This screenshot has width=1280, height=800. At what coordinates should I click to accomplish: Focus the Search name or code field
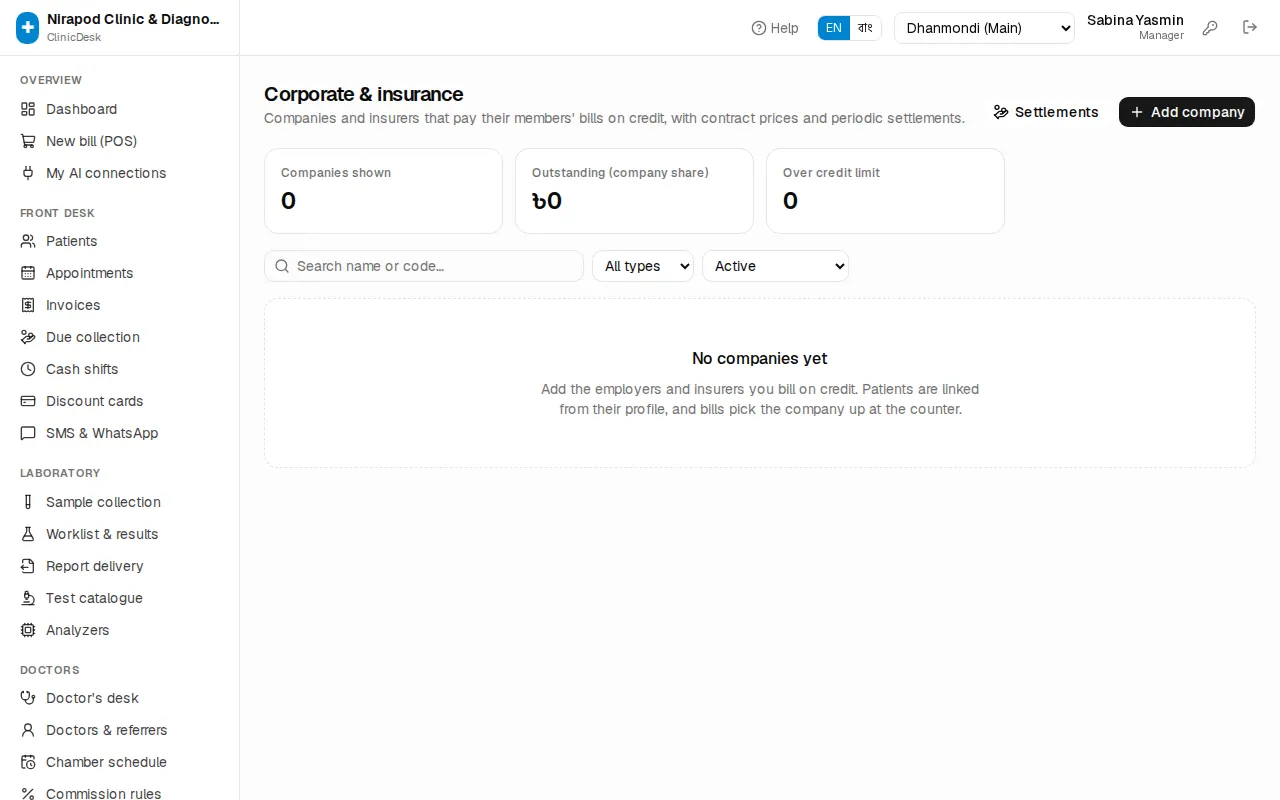(x=424, y=266)
